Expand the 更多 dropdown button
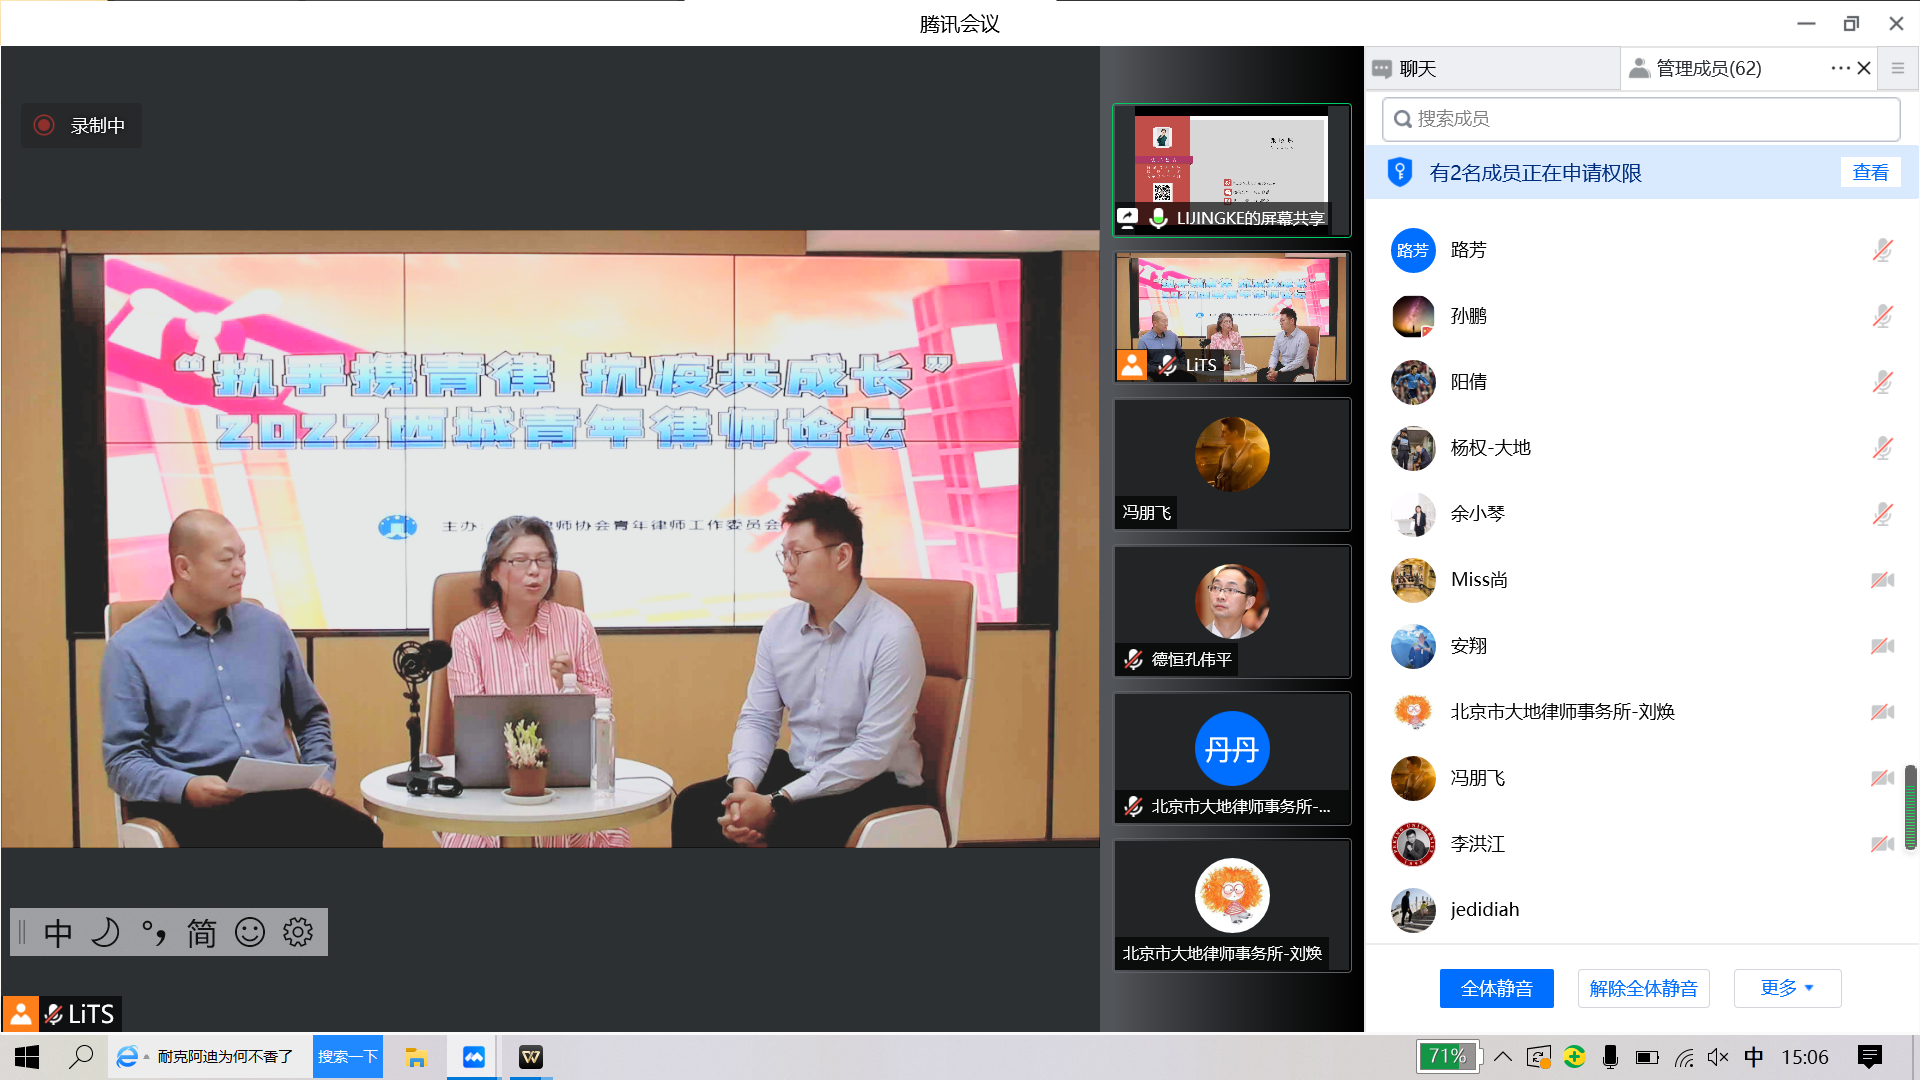The image size is (1920, 1080). click(x=1787, y=988)
